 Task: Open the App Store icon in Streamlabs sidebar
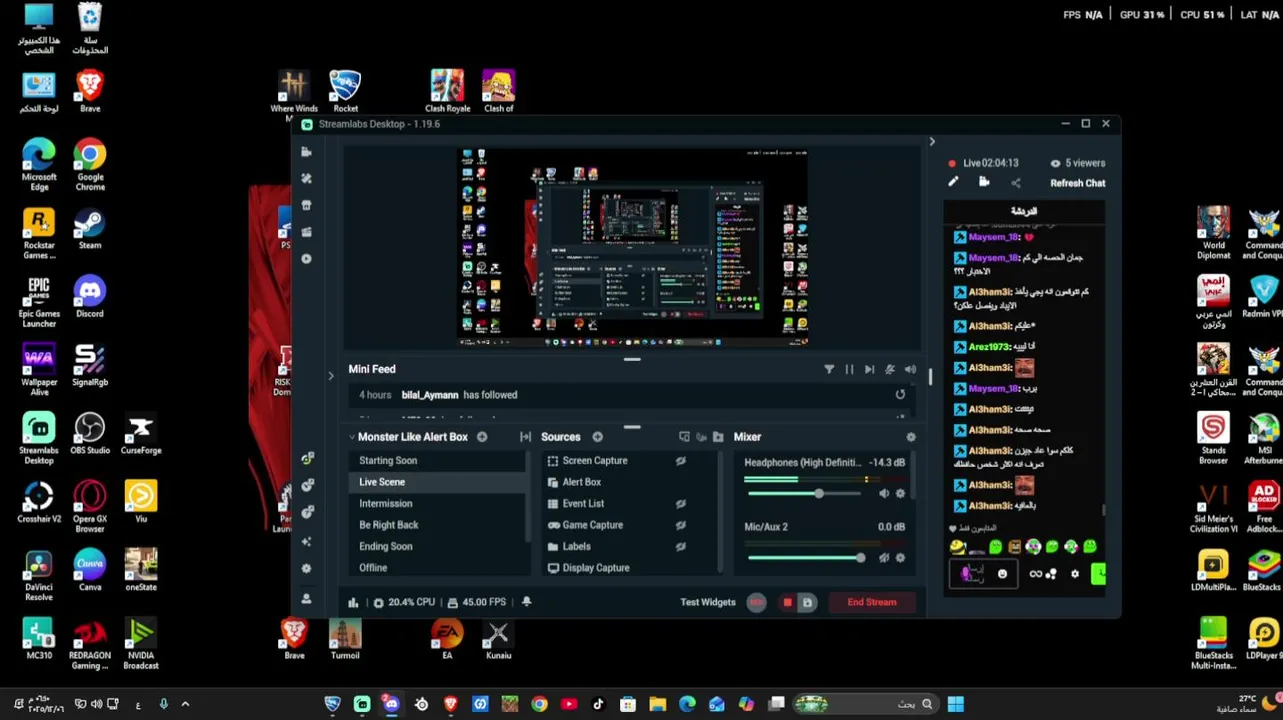[306, 205]
